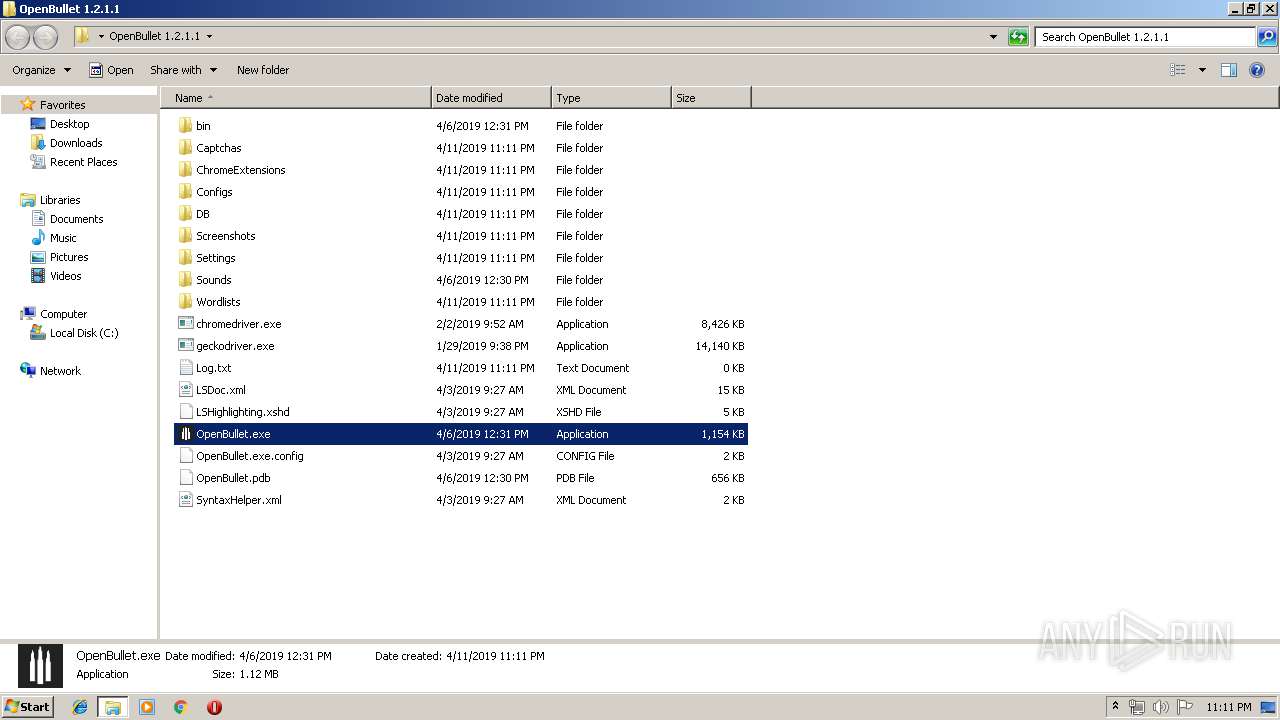The width and height of the screenshot is (1280, 720).
Task: Toggle the preview pane icon
Action: 1229,70
